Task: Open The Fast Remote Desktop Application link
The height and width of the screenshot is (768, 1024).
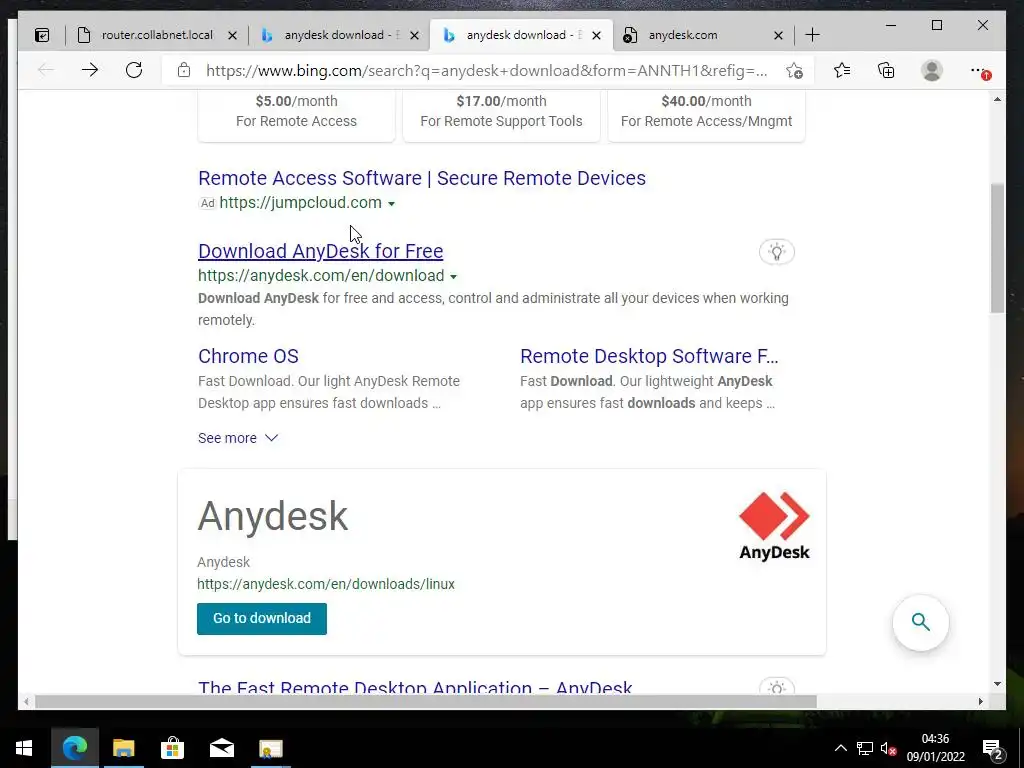Action: [x=415, y=687]
